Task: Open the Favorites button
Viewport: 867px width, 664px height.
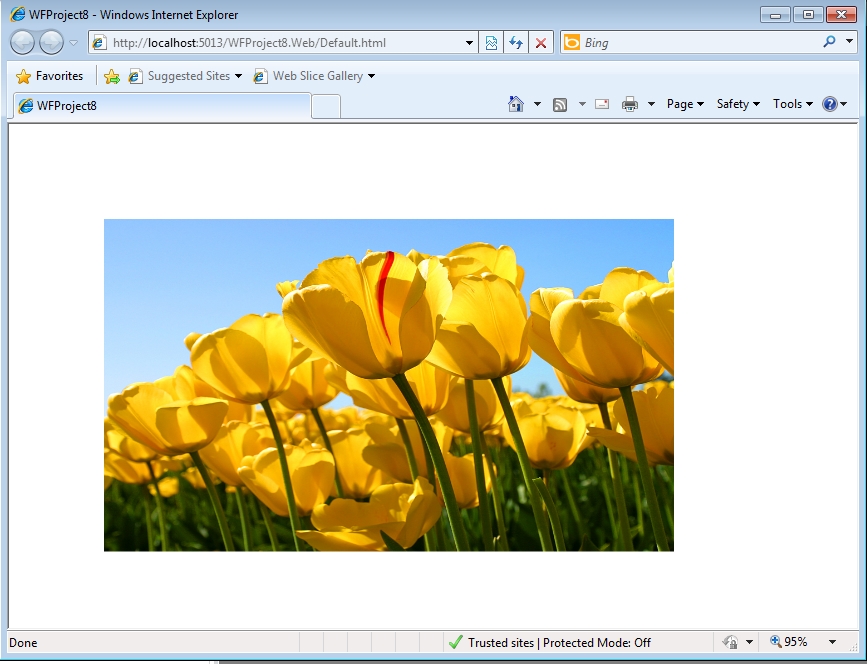Action: click(x=50, y=76)
